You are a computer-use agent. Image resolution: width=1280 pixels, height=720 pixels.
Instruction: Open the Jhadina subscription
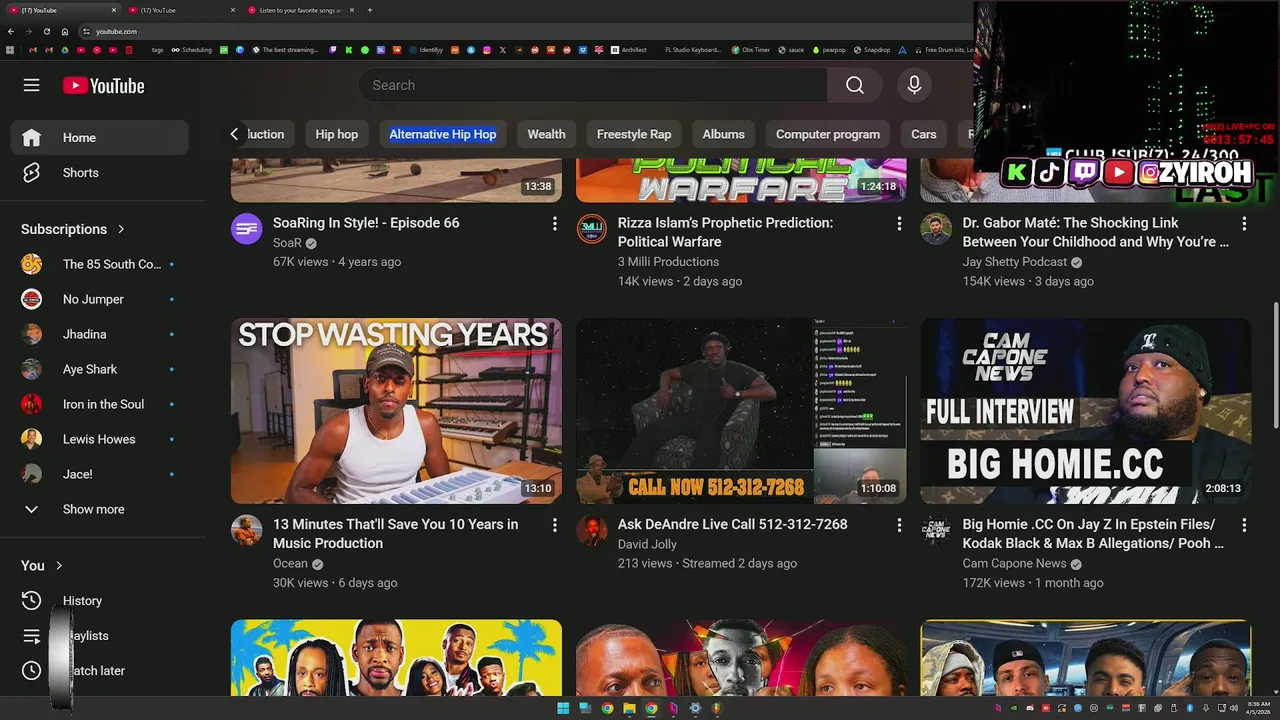[99, 334]
